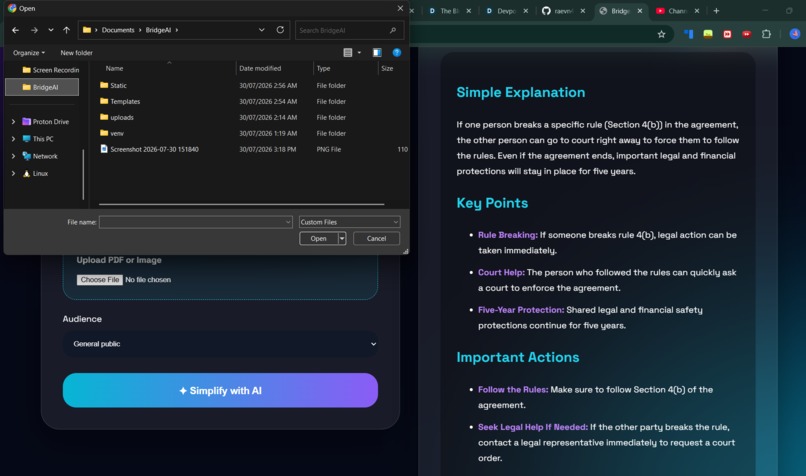Close the YouTube Chann tab
This screenshot has width=806, height=476.
(x=697, y=11)
